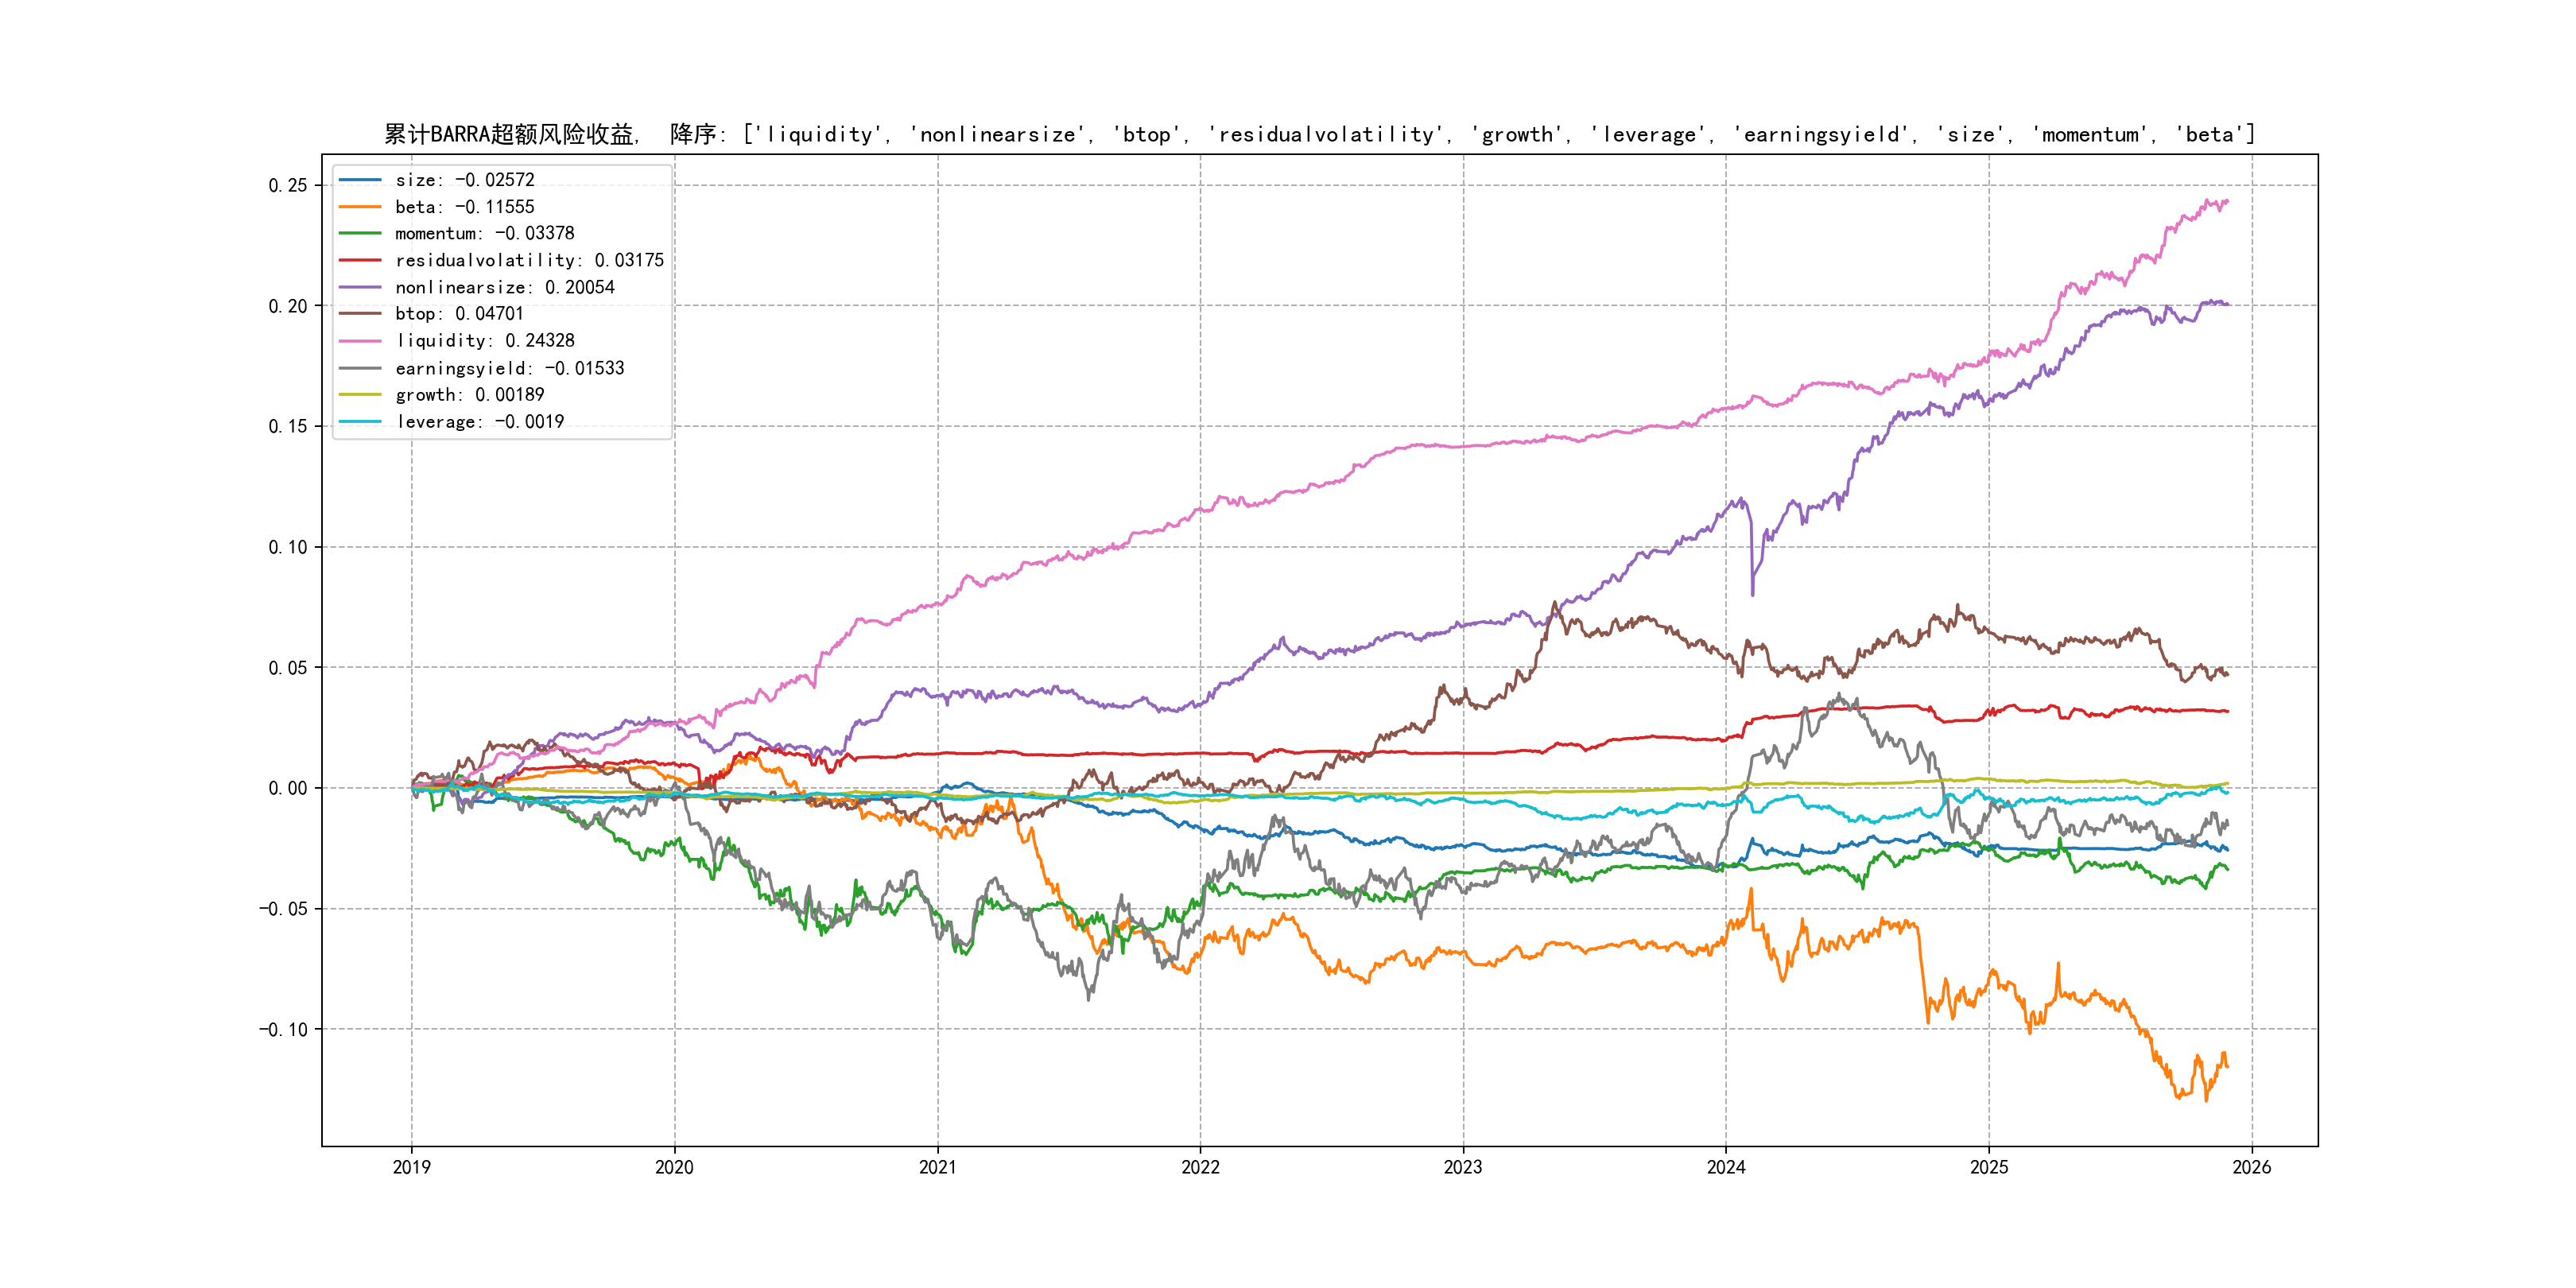Click the -0.10 y-axis tick label
Screen dimensions: 2576x1288
coord(284,1029)
